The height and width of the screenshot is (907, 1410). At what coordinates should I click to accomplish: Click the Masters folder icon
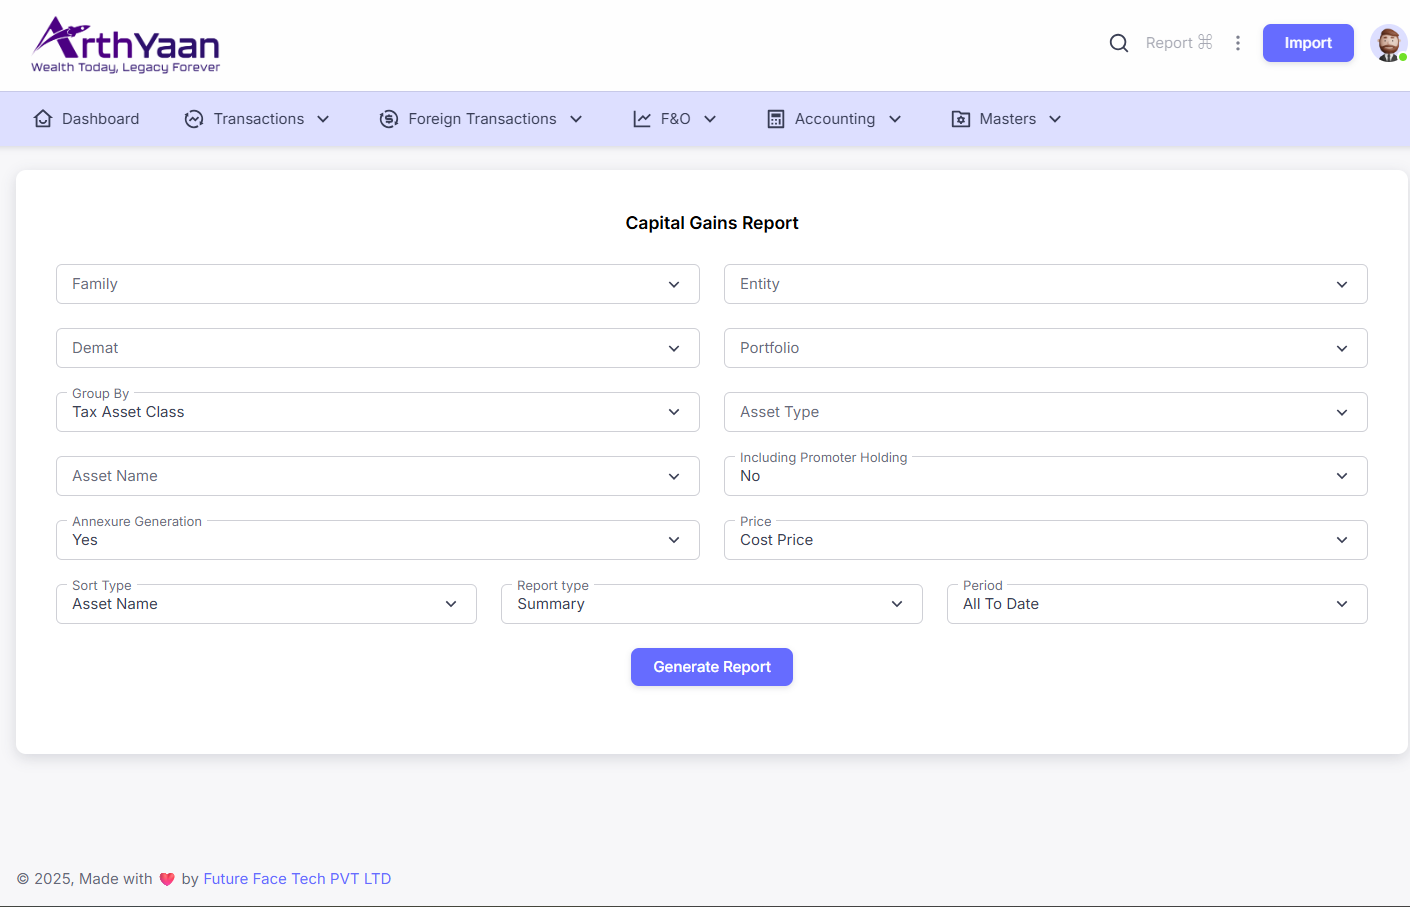pos(961,119)
